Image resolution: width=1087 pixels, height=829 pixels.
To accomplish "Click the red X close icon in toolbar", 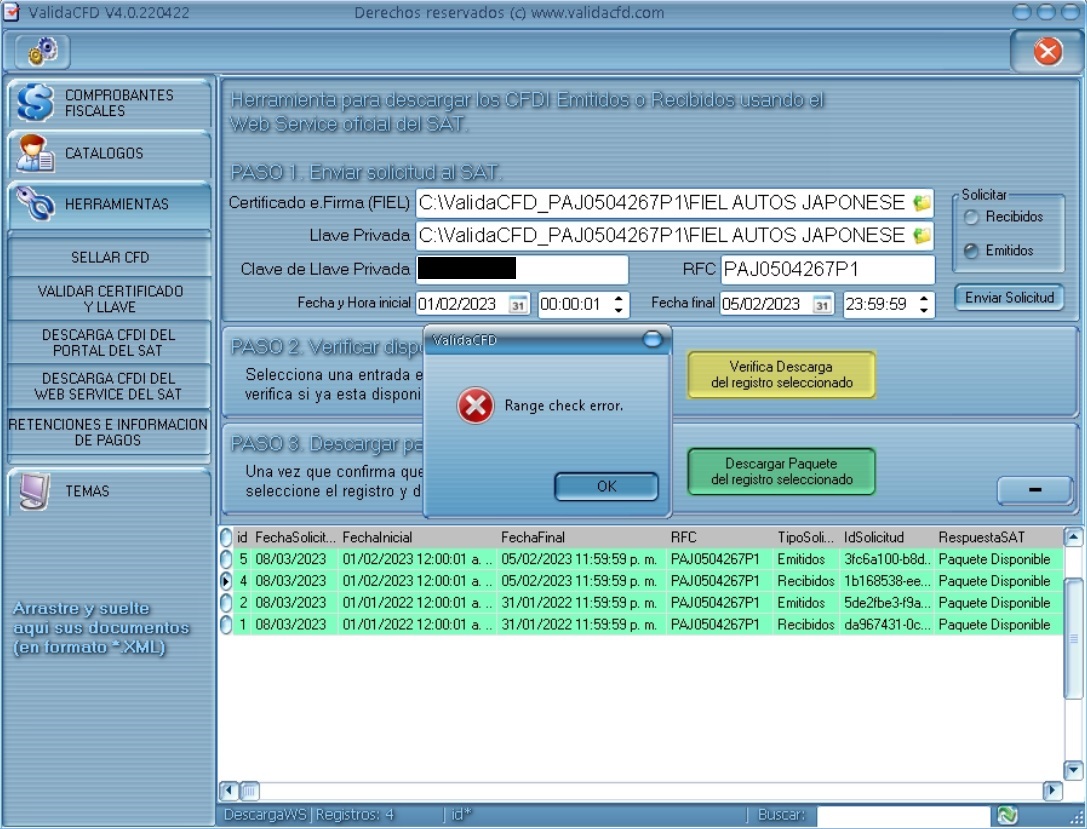I will (1047, 51).
